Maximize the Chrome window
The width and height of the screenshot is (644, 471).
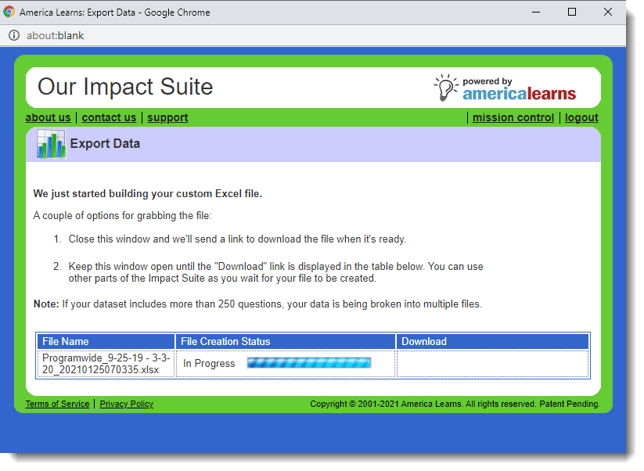click(x=571, y=12)
